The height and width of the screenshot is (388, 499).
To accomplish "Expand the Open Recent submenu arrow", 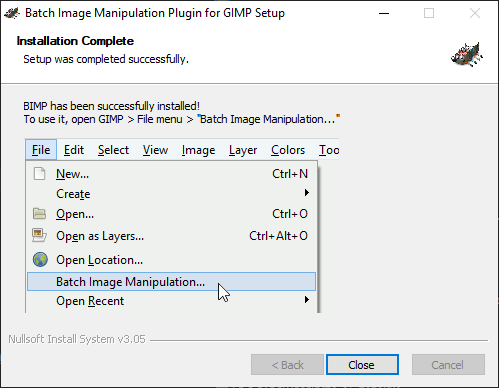I will 307,299.
